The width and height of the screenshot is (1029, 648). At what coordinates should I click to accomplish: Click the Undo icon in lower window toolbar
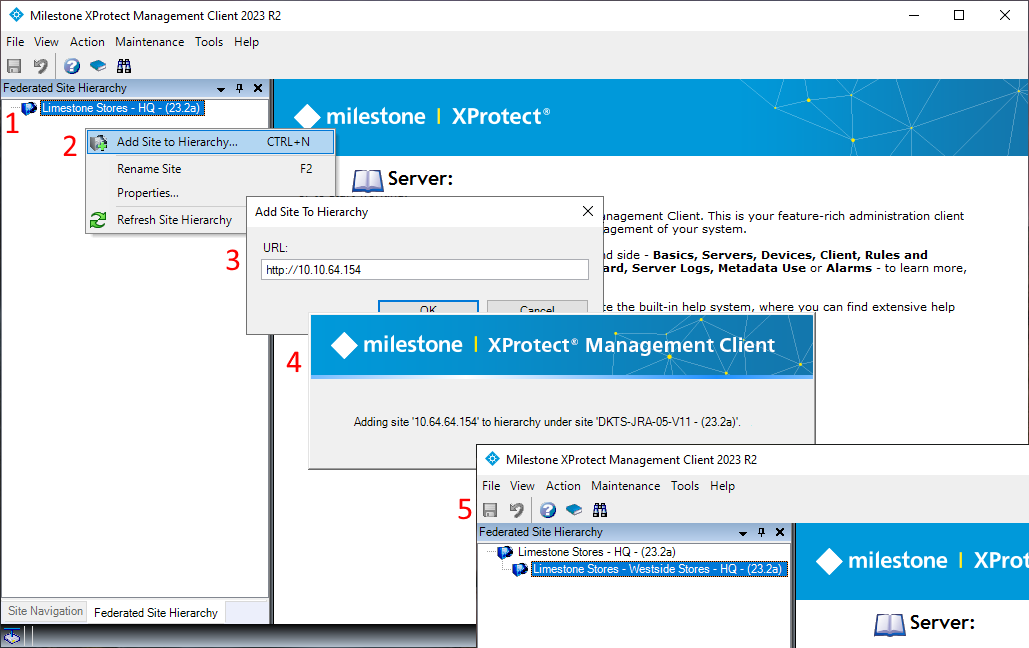click(x=516, y=510)
